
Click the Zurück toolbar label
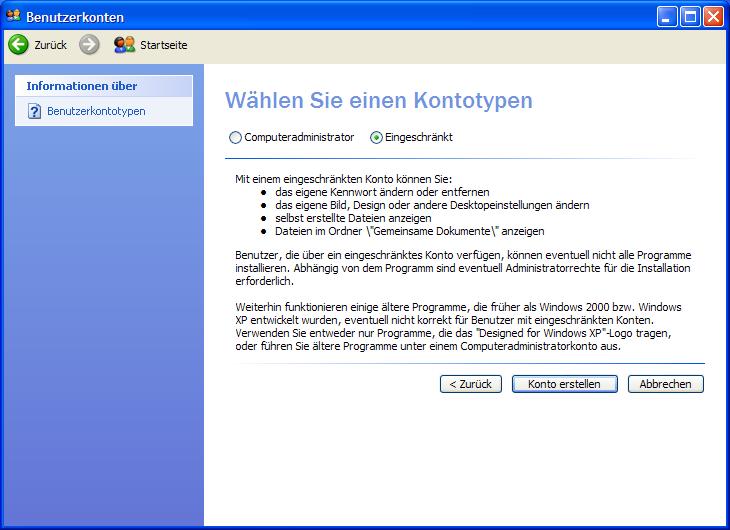pos(51,45)
